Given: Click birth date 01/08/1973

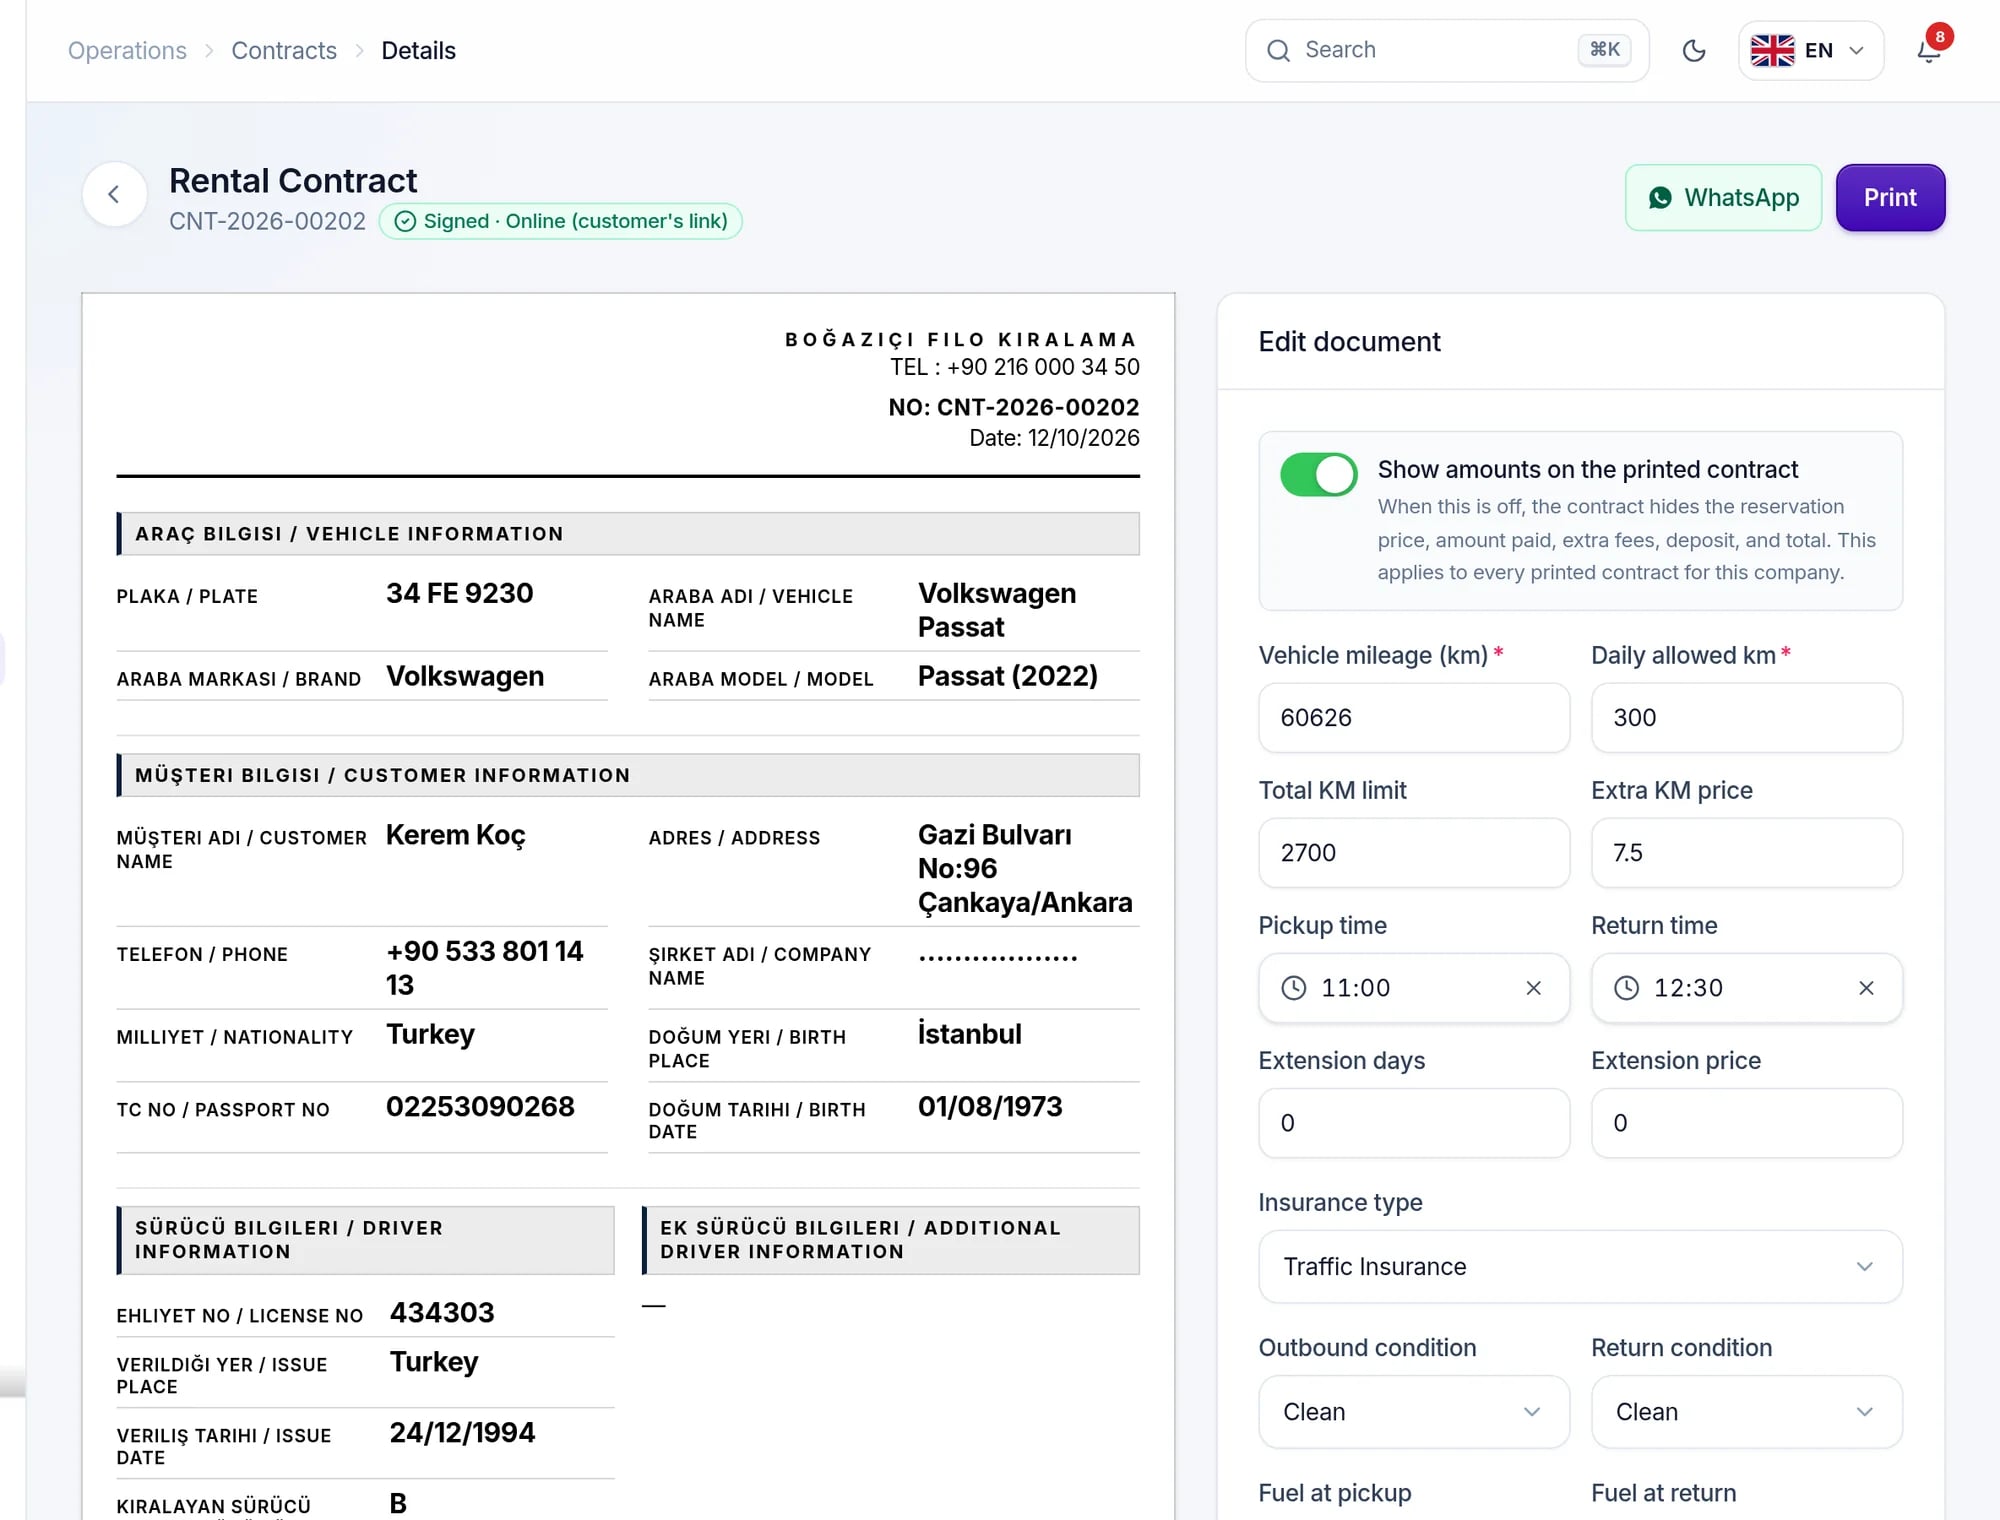Looking at the screenshot, I should [x=990, y=1107].
